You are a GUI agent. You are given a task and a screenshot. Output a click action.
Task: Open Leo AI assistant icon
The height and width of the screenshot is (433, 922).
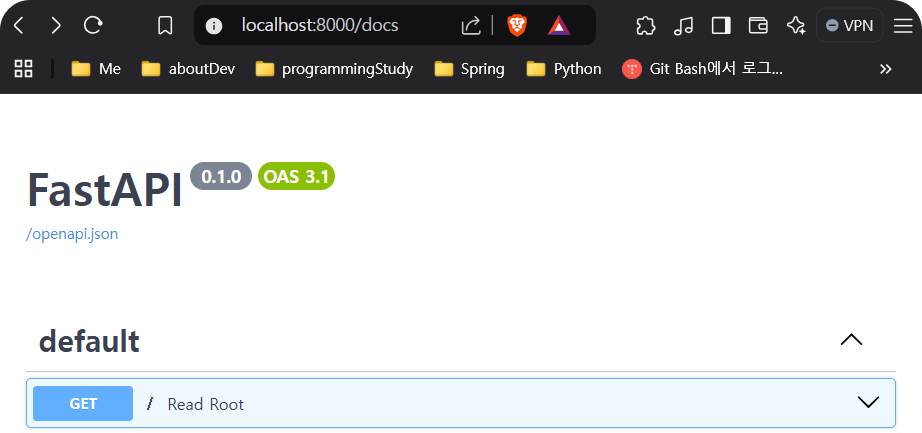[796, 25]
